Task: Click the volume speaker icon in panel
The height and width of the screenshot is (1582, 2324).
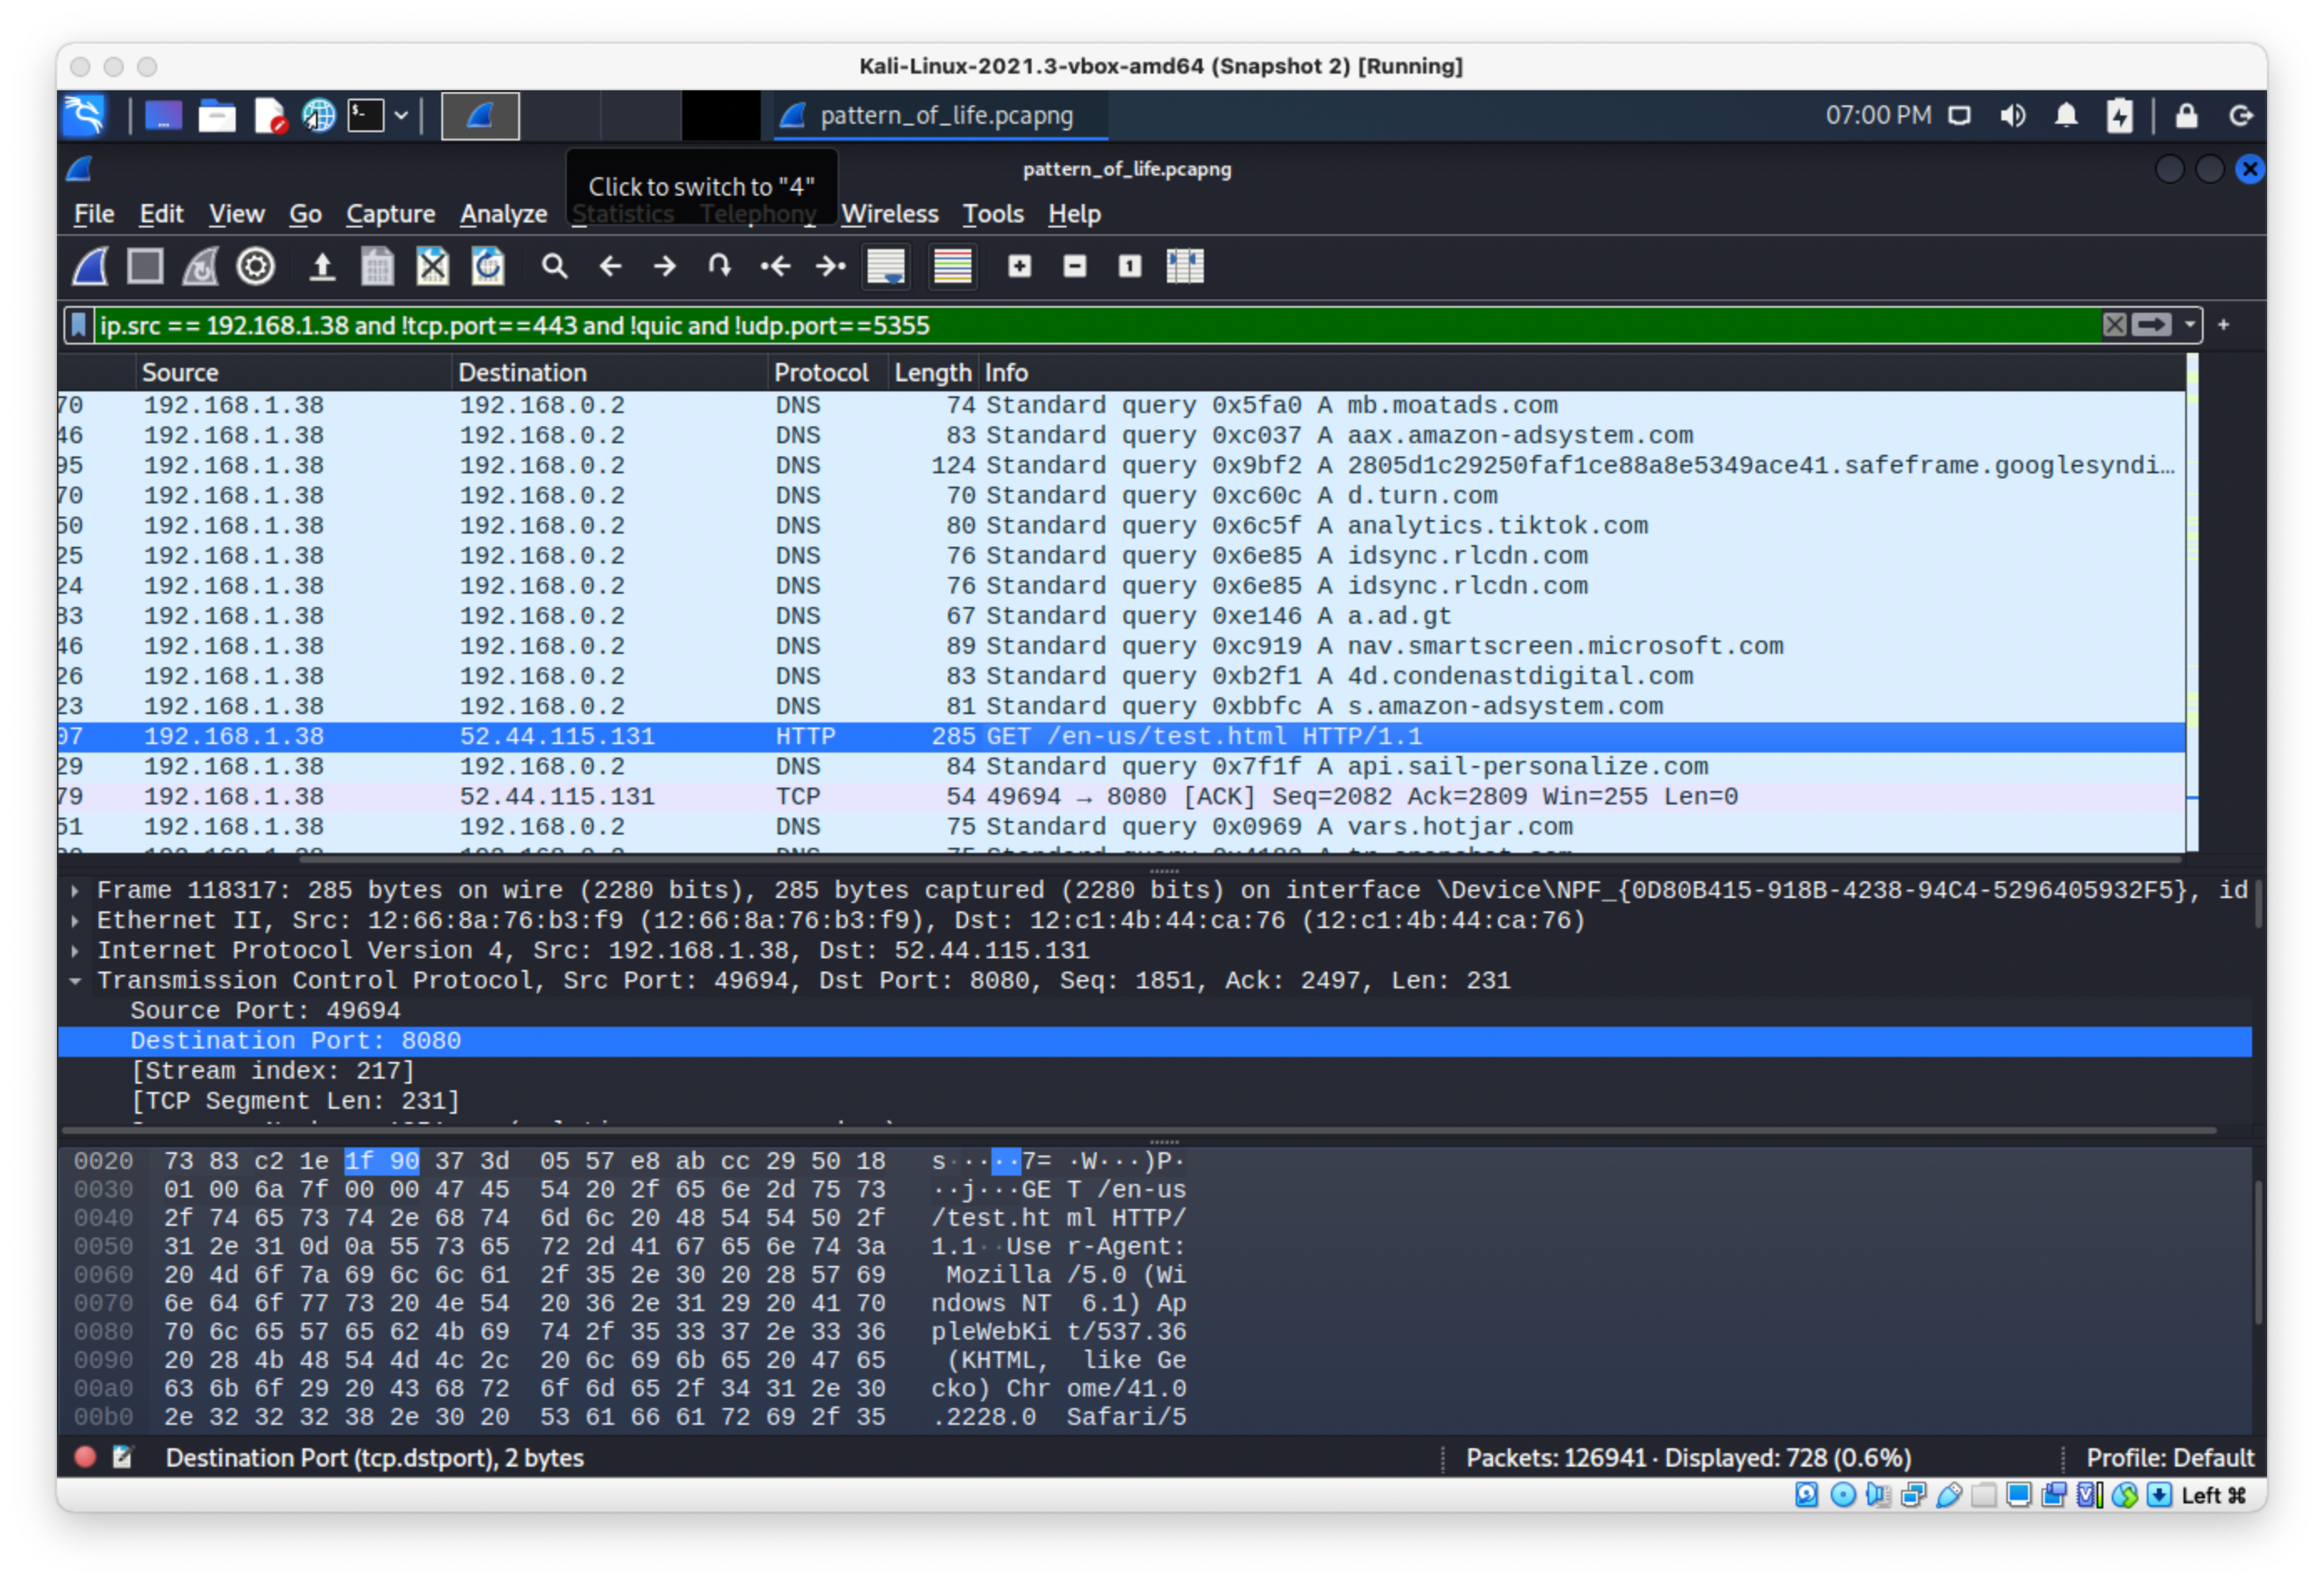Action: tap(2012, 115)
